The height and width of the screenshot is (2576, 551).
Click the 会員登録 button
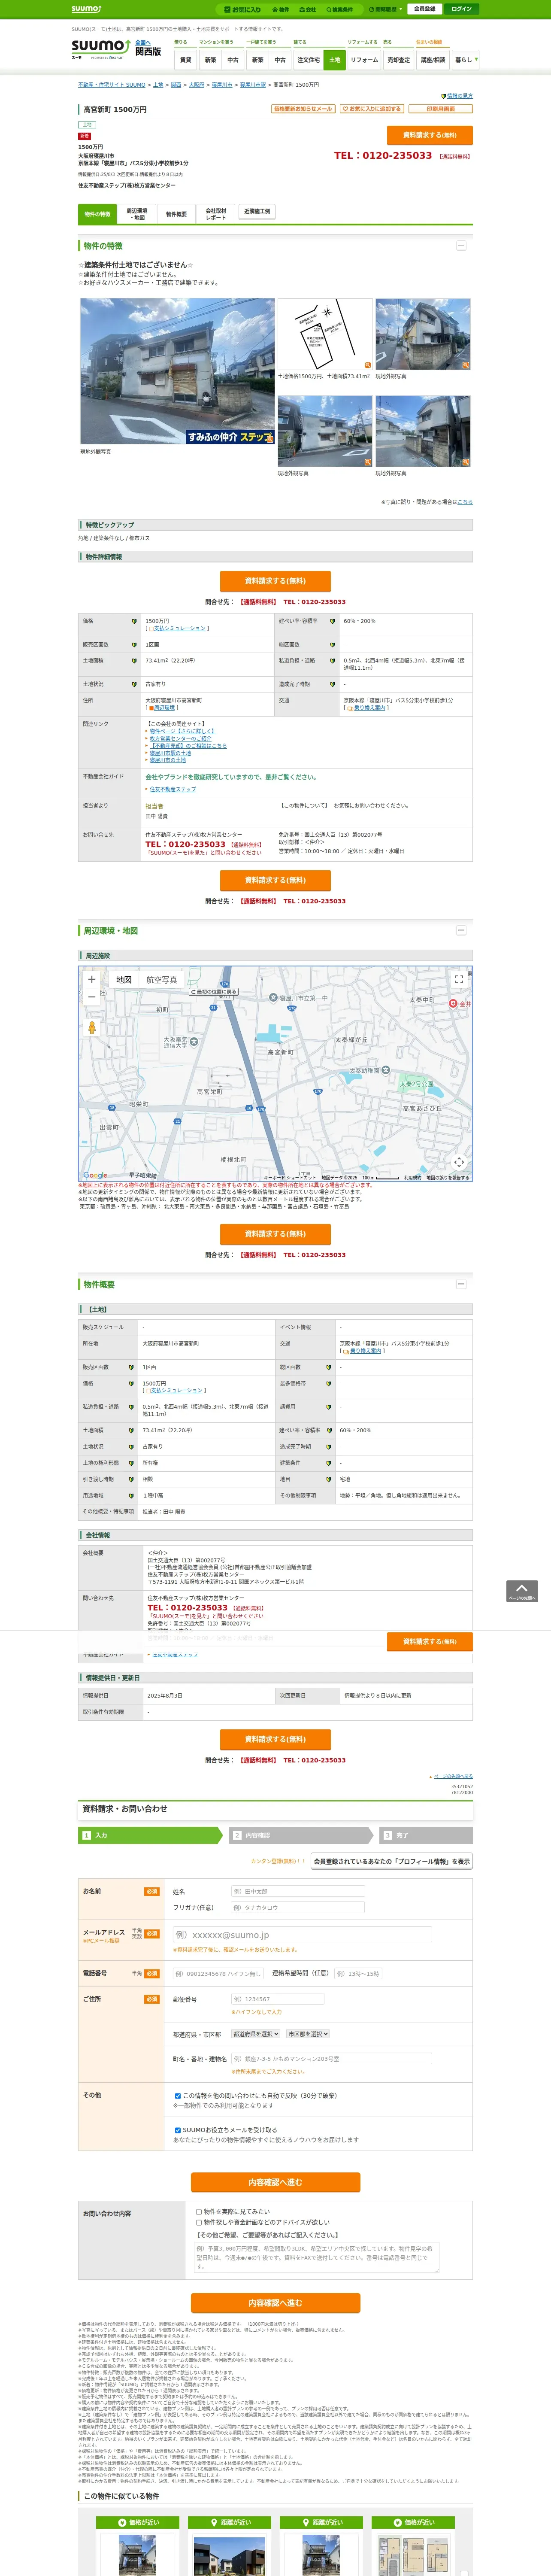click(x=424, y=9)
